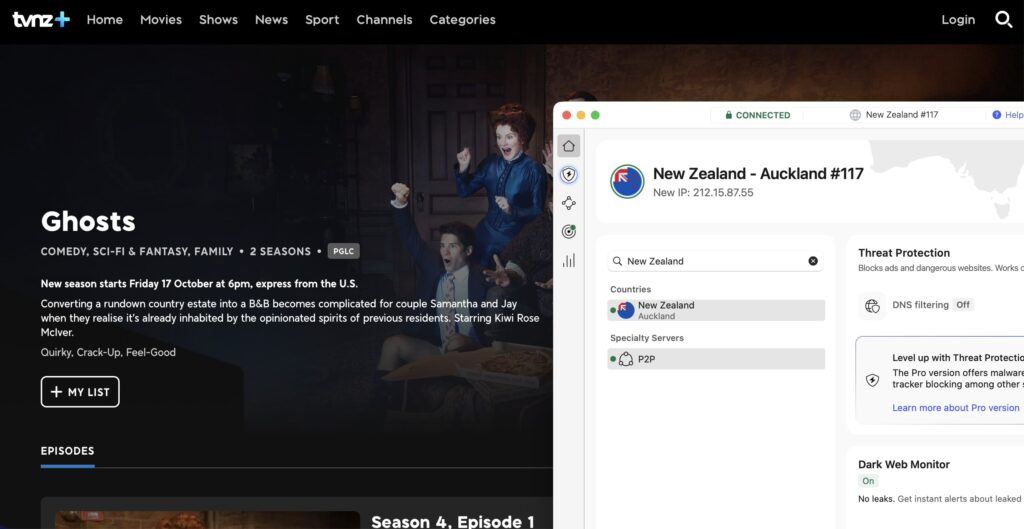This screenshot has width=1024, height=529.
Task: Add Ghosts to My List
Action: [80, 392]
